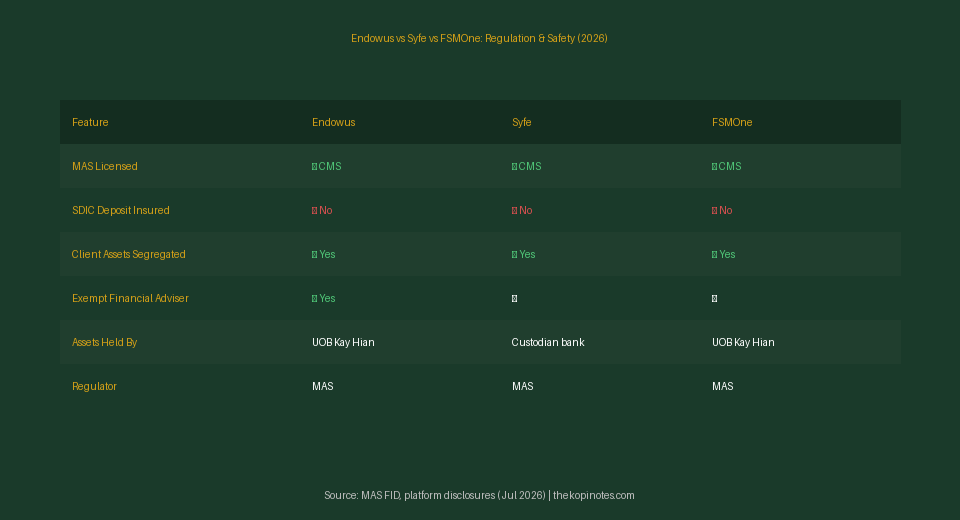Click the Regulator row label
The height and width of the screenshot is (520, 960).
[x=94, y=386]
